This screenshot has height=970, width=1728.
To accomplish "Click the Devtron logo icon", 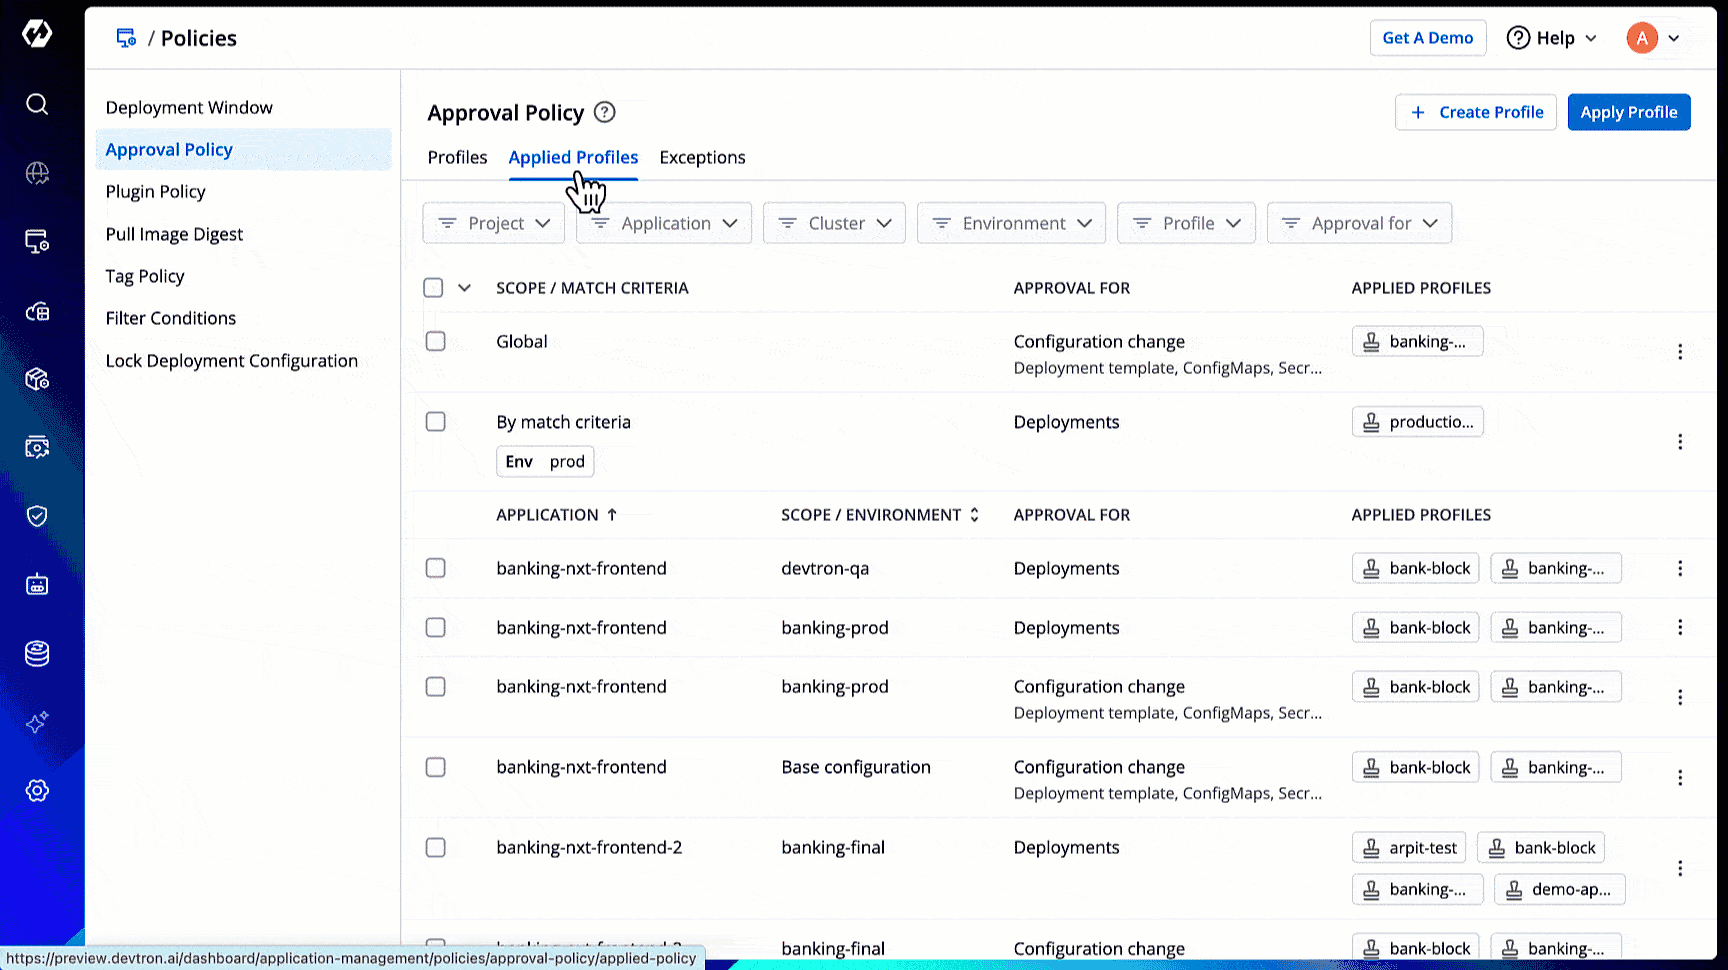I will (x=37, y=34).
